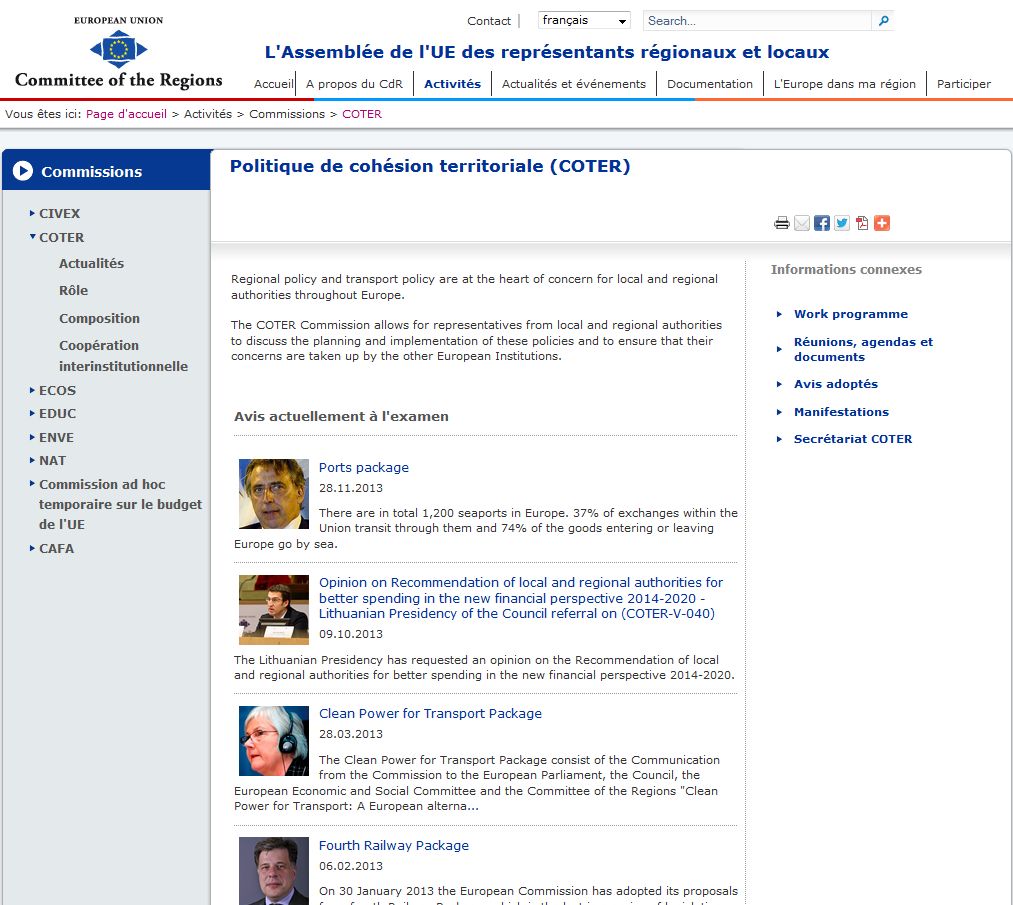Open the A propos du CdR menu

(354, 84)
